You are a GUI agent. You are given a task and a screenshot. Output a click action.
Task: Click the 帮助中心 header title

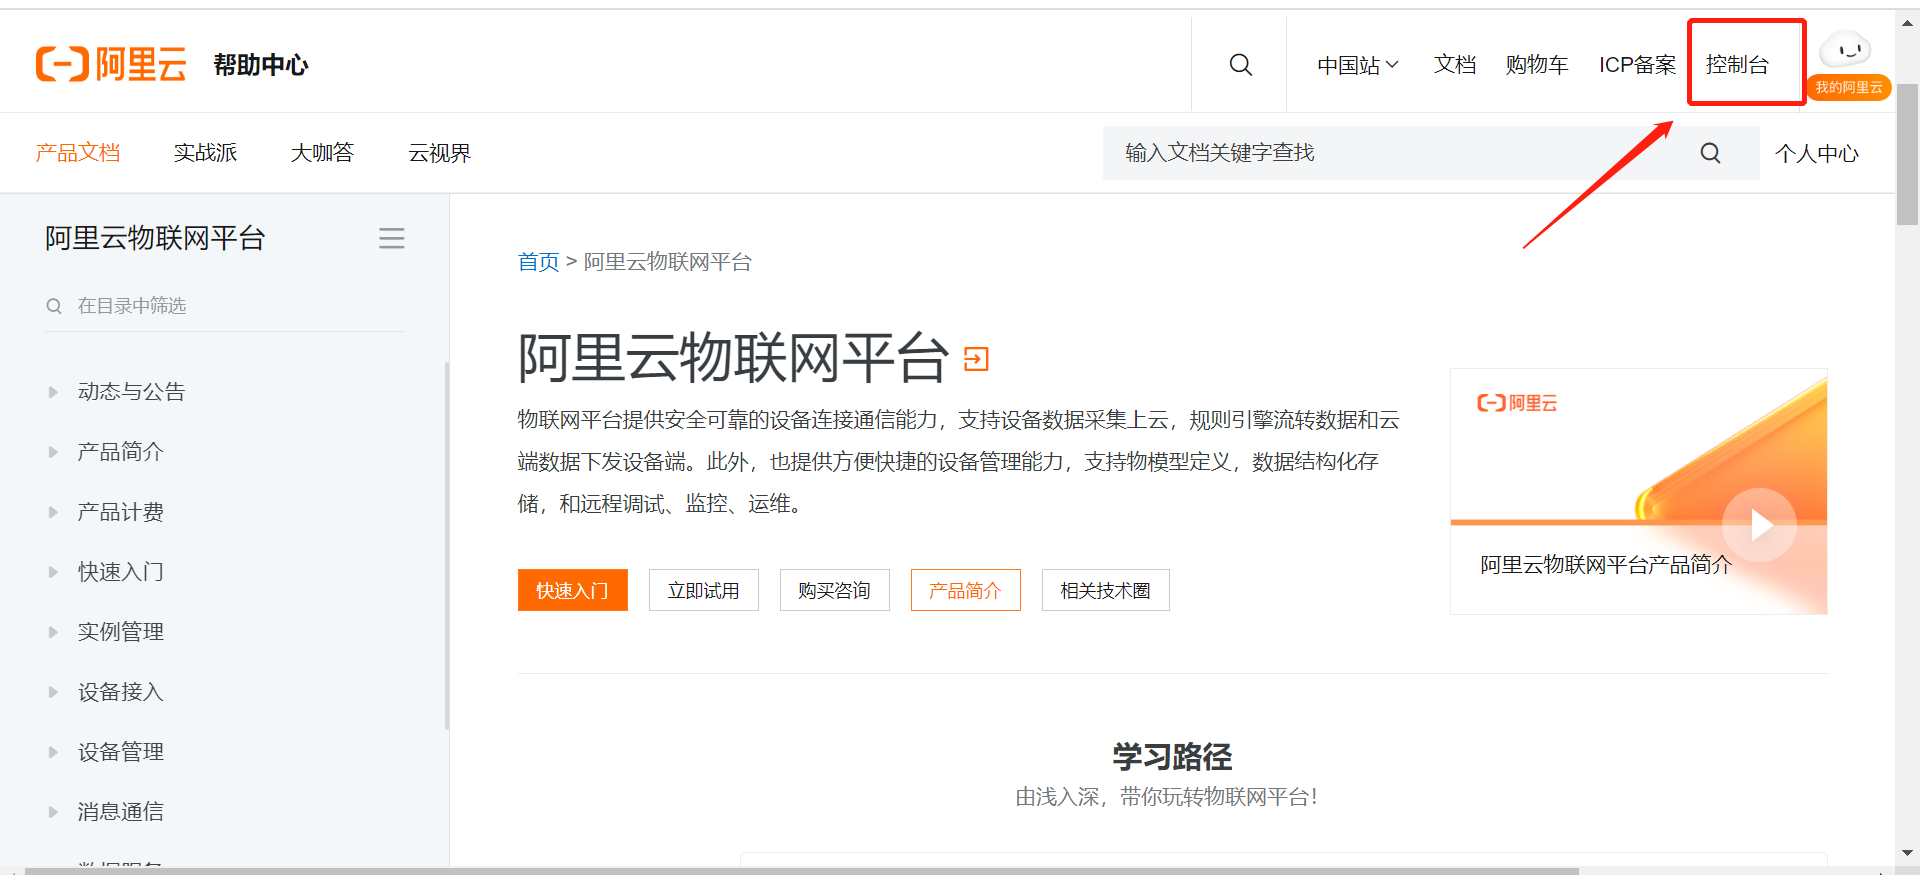pos(261,65)
